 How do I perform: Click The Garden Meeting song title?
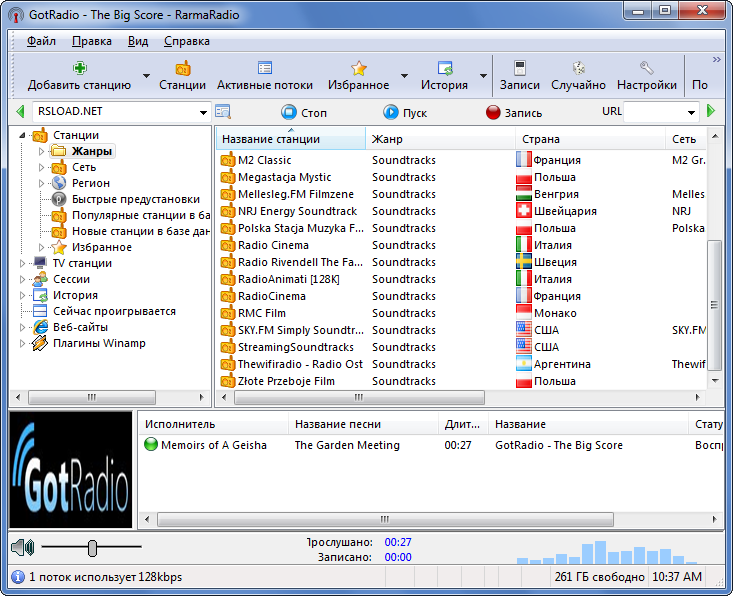pos(347,445)
